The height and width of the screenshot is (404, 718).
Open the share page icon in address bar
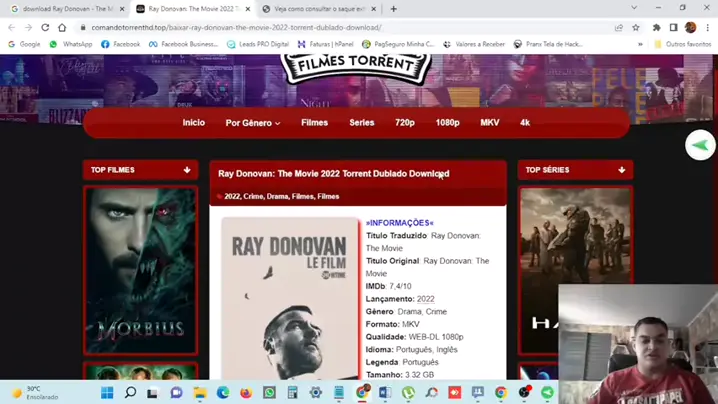[619, 27]
